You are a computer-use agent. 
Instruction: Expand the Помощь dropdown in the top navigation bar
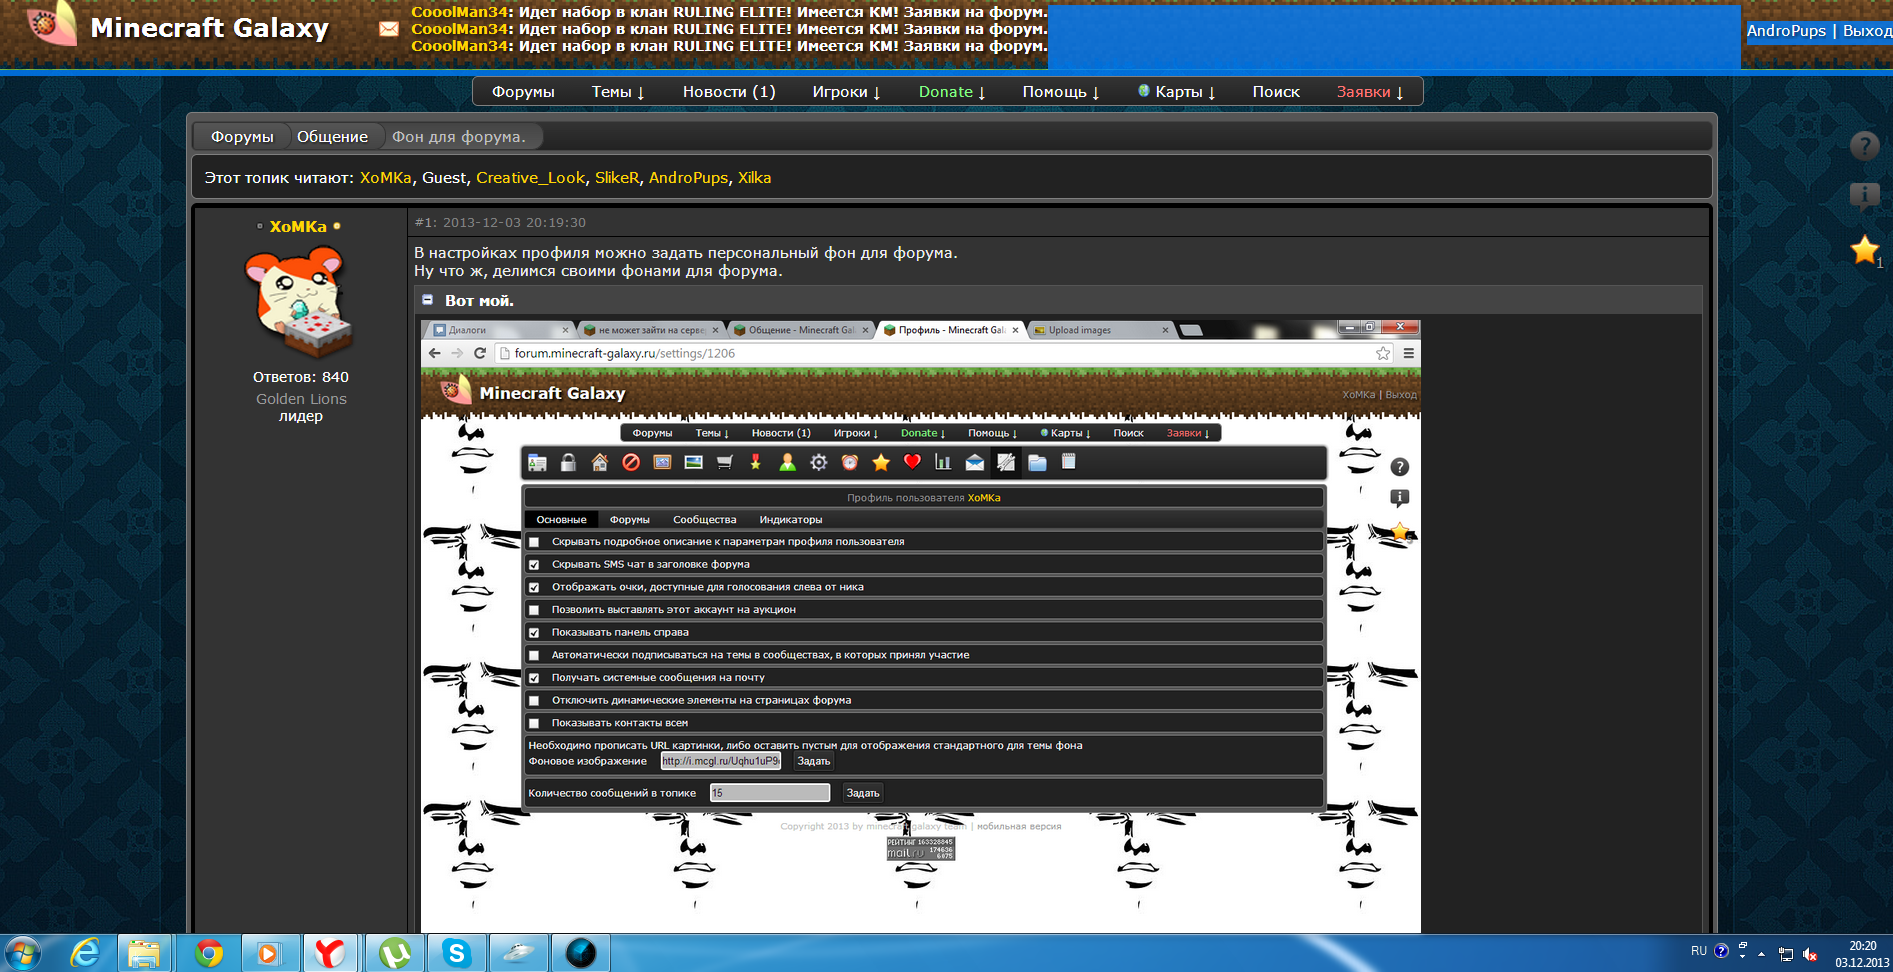coord(1061,92)
